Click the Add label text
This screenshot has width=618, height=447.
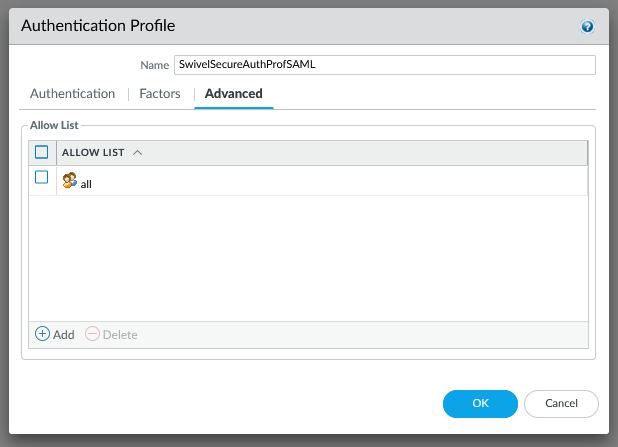click(63, 335)
